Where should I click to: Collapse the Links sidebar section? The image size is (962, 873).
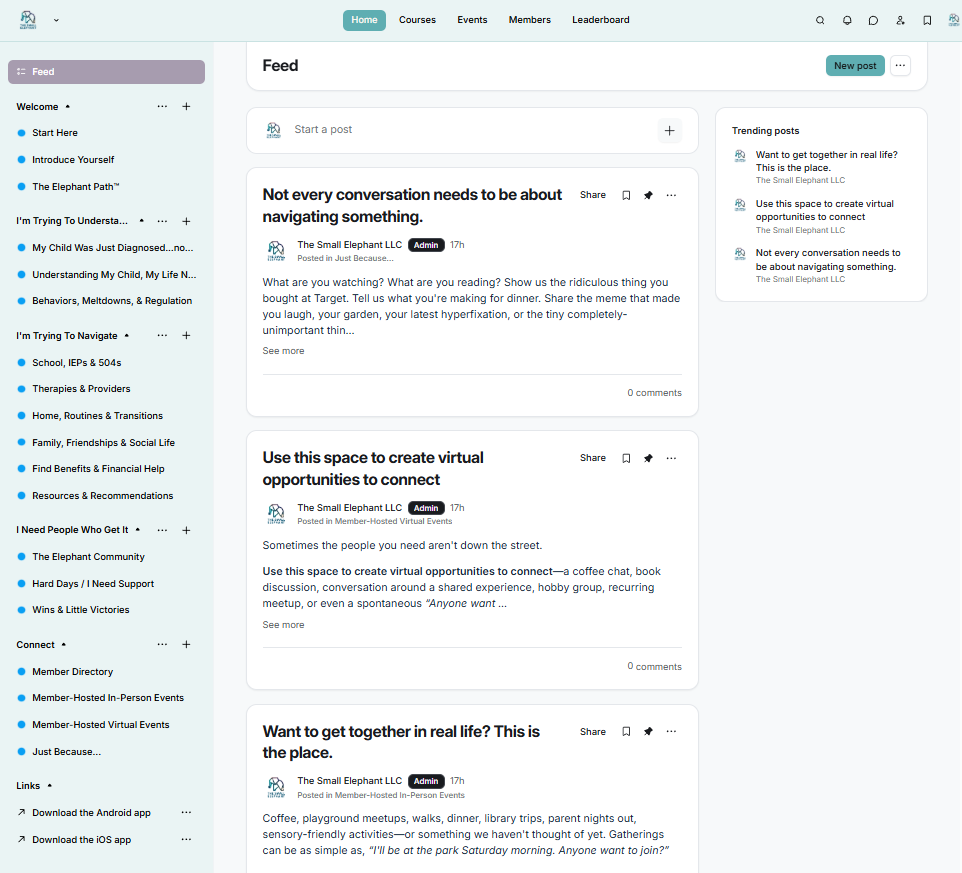[x=50, y=786]
